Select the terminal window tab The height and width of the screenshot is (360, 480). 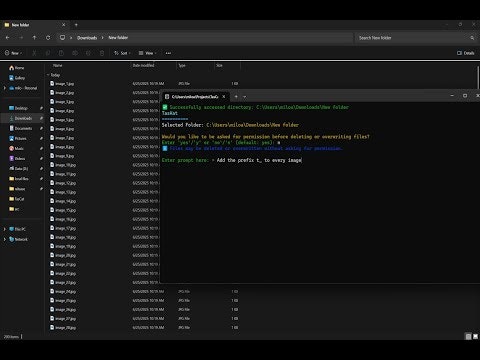pyautogui.click(x=195, y=97)
